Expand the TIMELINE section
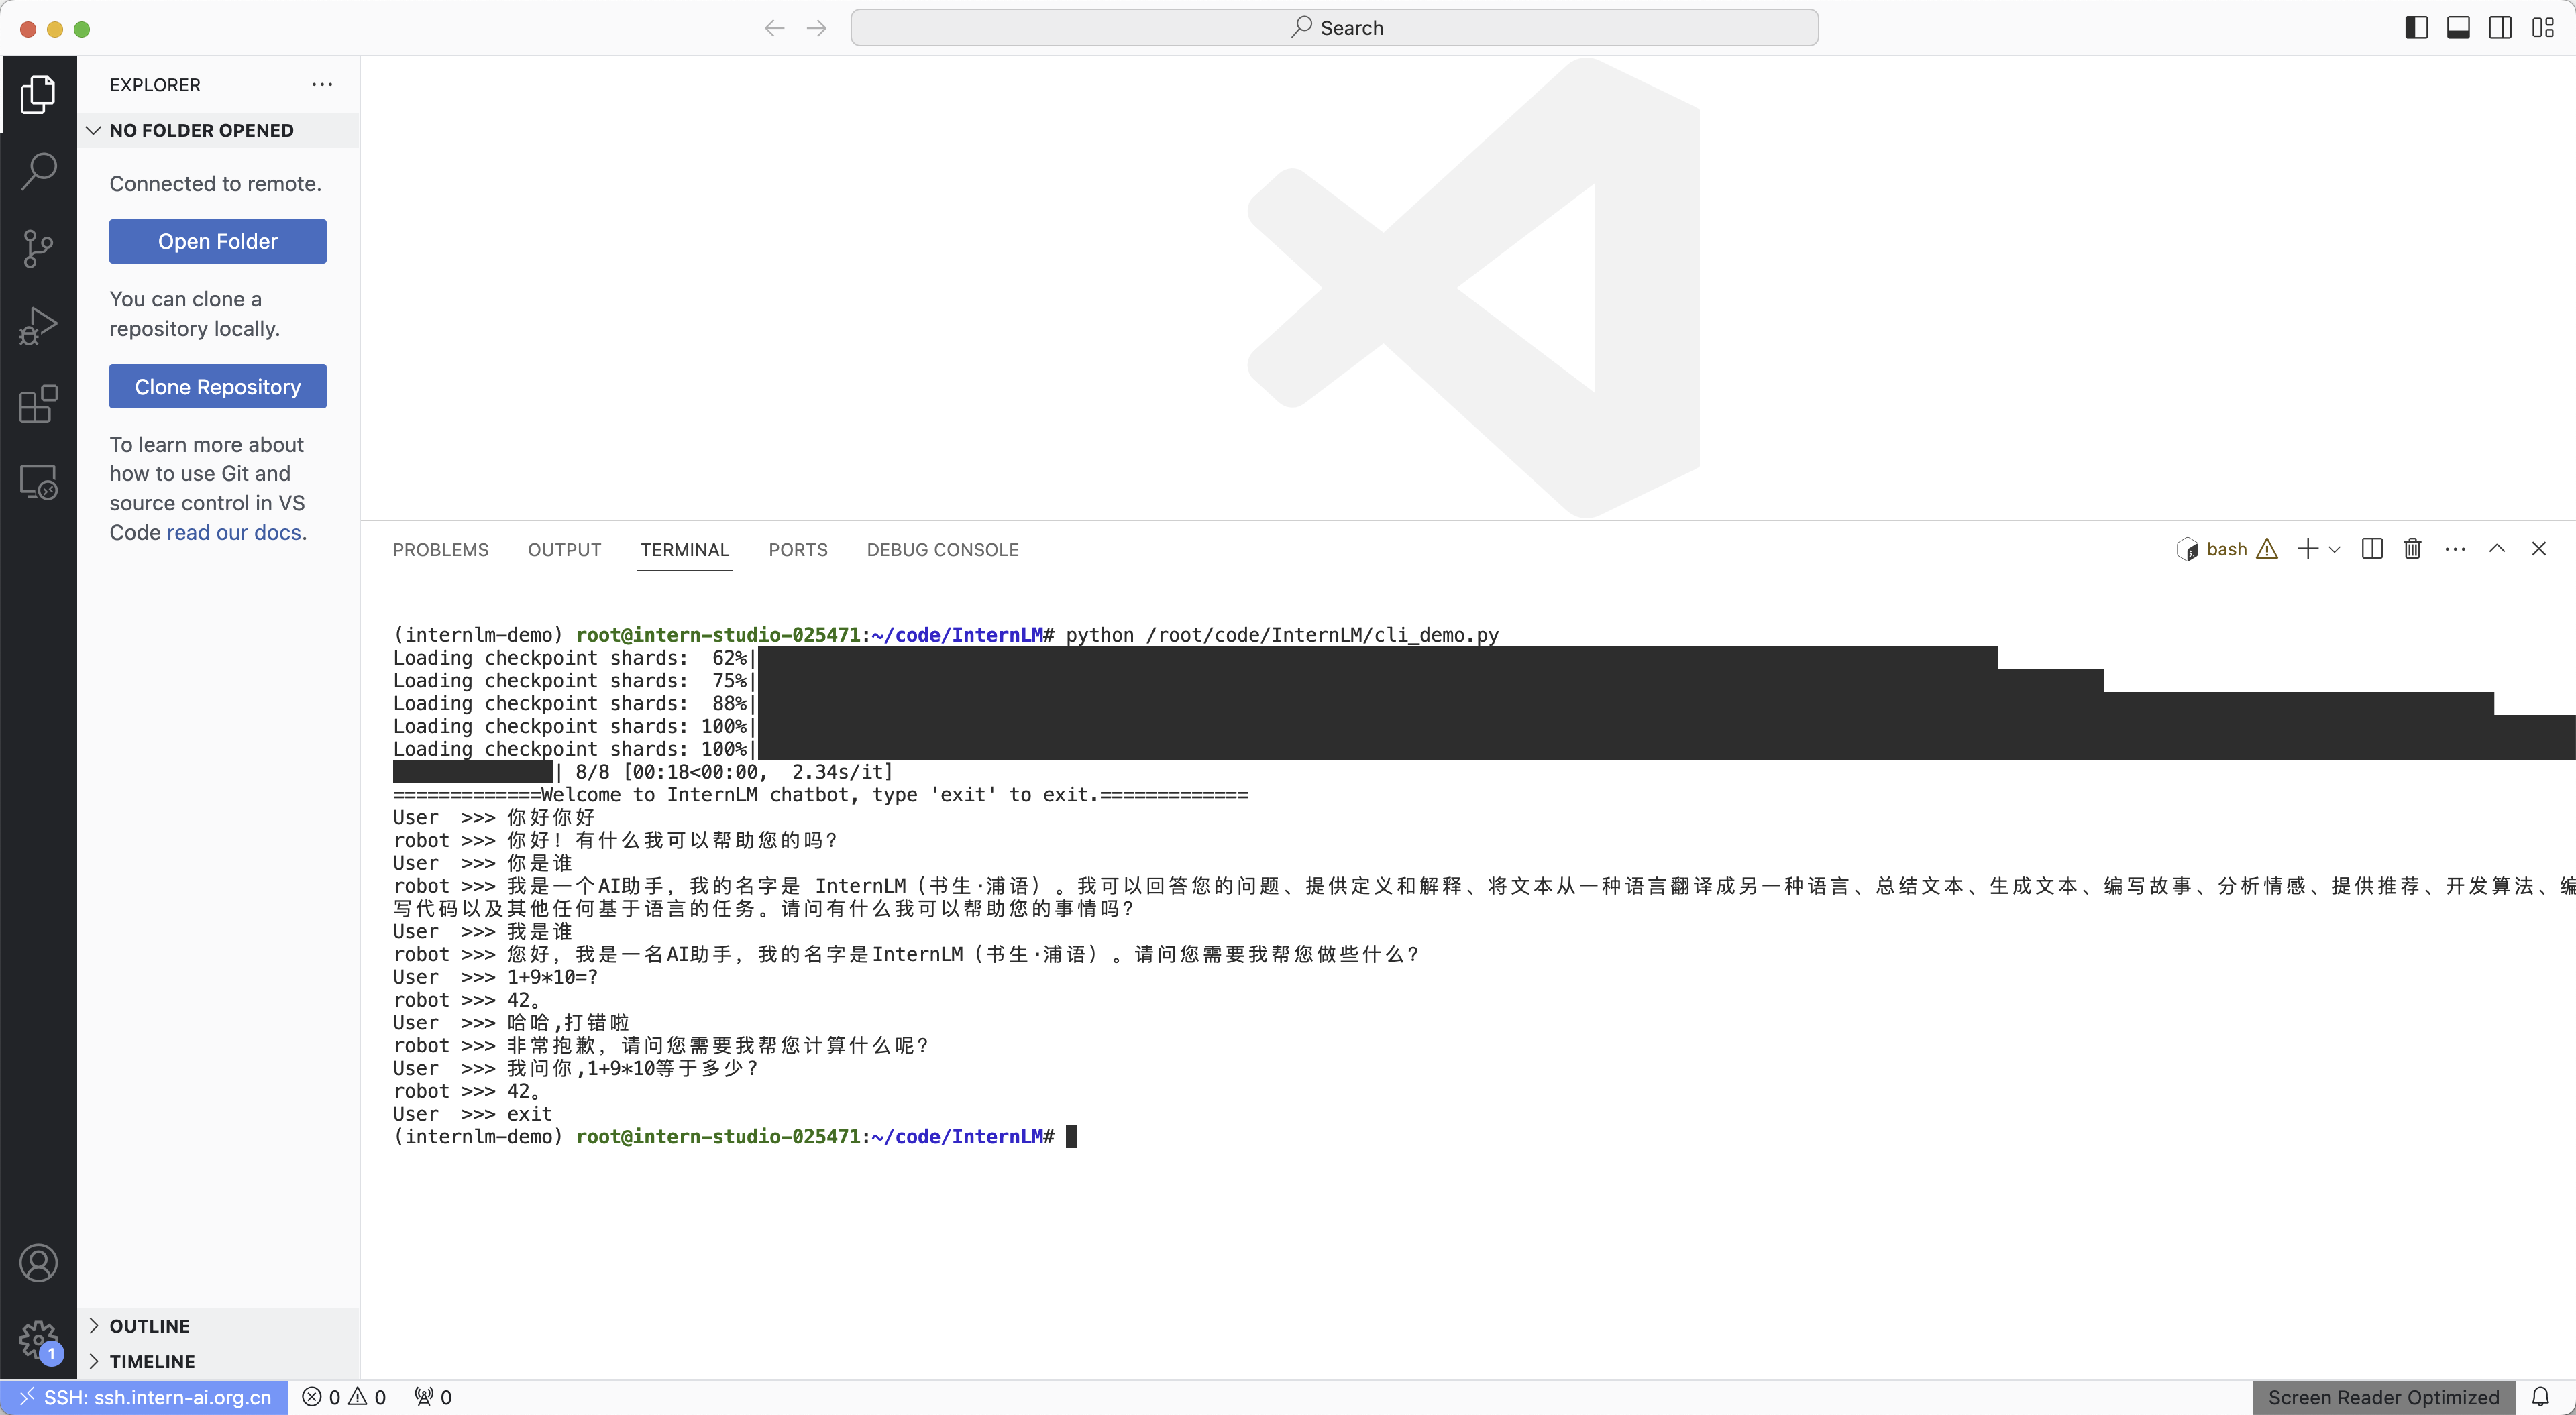Viewport: 2576px width, 1415px height. coord(152,1361)
